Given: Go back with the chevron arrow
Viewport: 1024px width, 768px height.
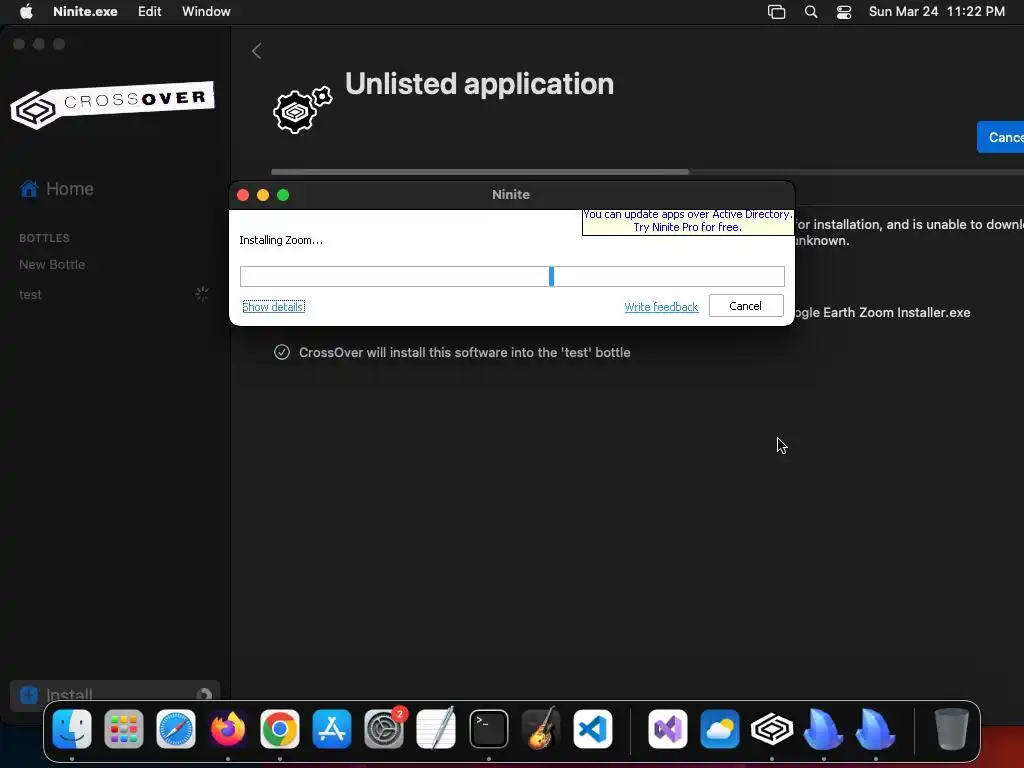Looking at the screenshot, I should [x=257, y=51].
